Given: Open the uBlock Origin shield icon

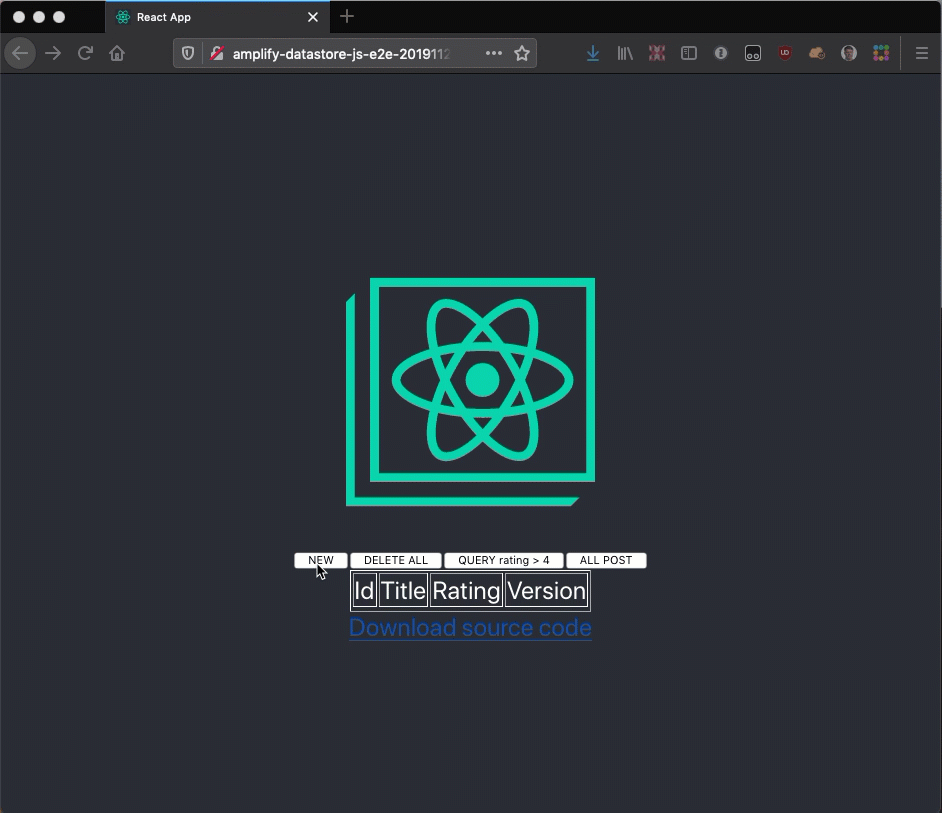Looking at the screenshot, I should click(x=785, y=53).
